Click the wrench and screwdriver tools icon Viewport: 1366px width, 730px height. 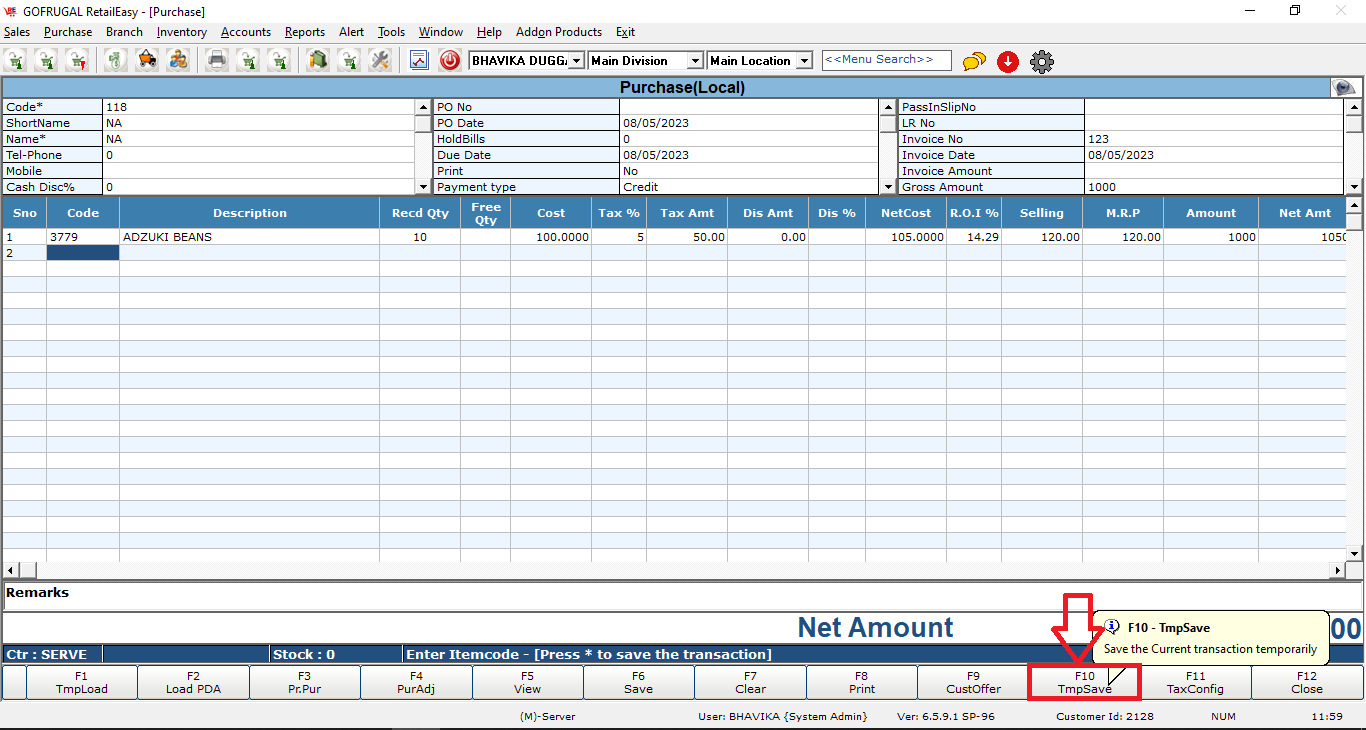(380, 60)
